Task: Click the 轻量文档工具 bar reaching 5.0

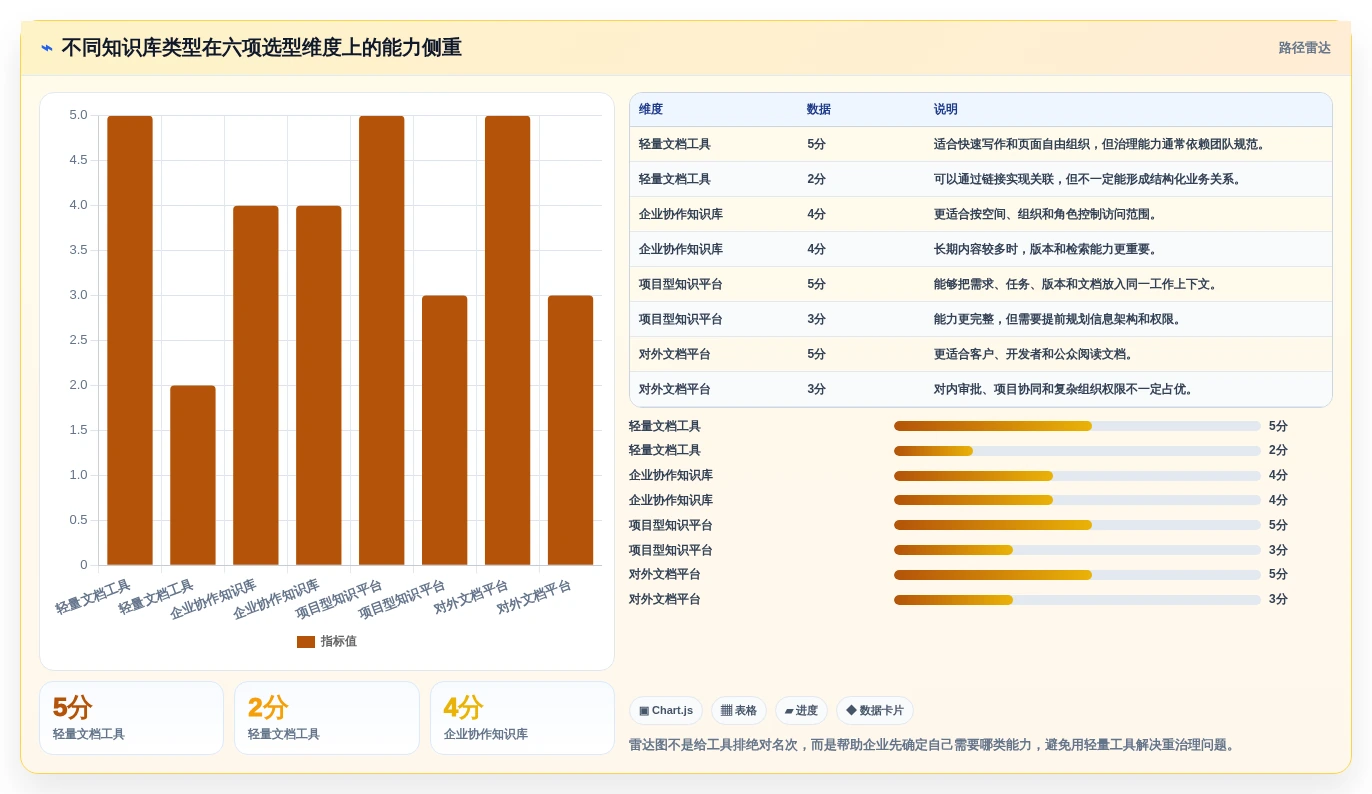Action: pyautogui.click(x=130, y=340)
